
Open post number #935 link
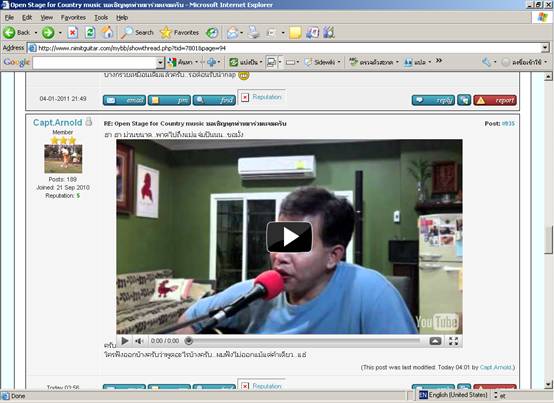pos(508,123)
